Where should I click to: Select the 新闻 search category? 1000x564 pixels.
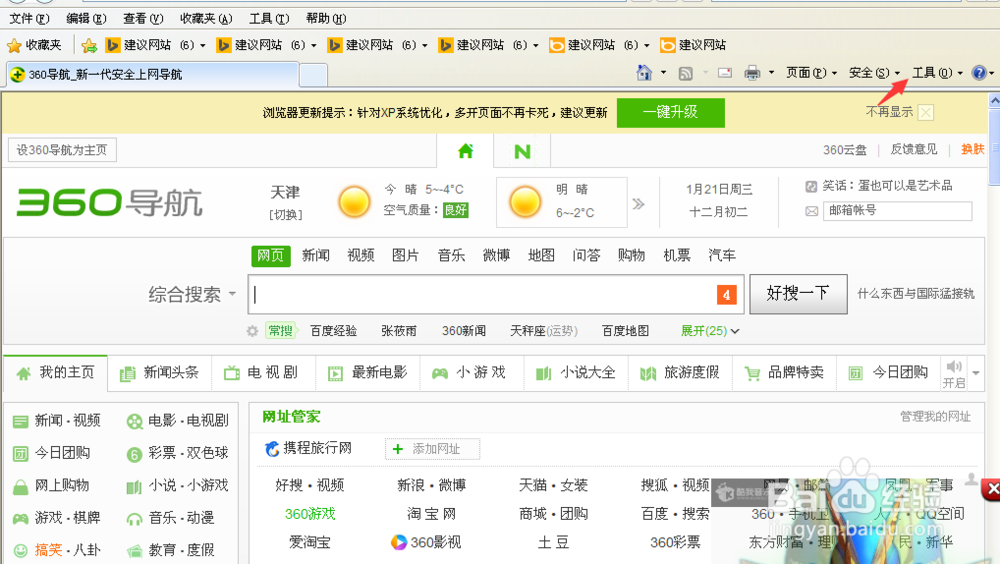(316, 256)
